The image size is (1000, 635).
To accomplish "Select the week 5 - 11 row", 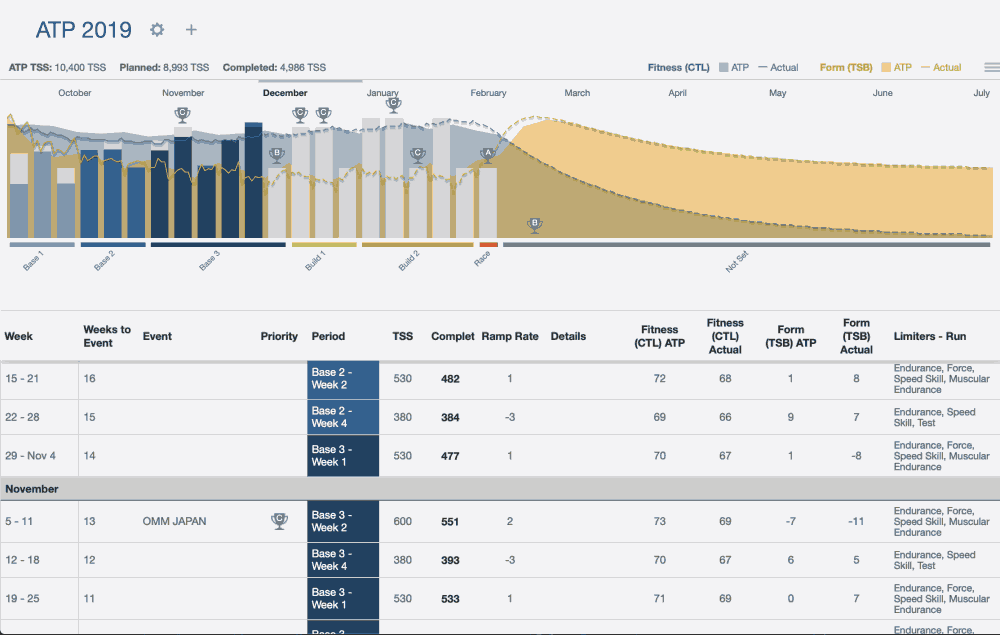I will click(x=500, y=522).
